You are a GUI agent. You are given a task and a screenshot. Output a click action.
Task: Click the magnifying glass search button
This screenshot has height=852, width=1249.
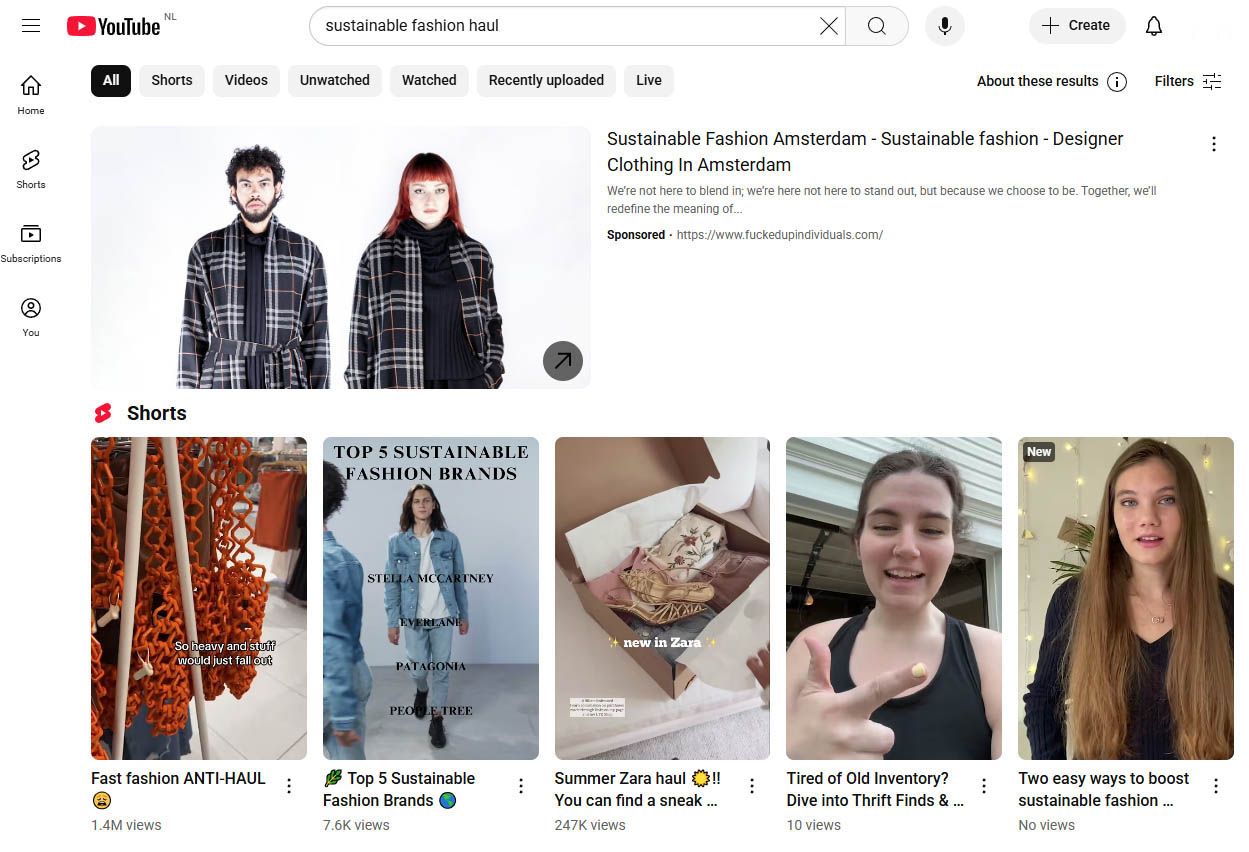[x=877, y=26]
